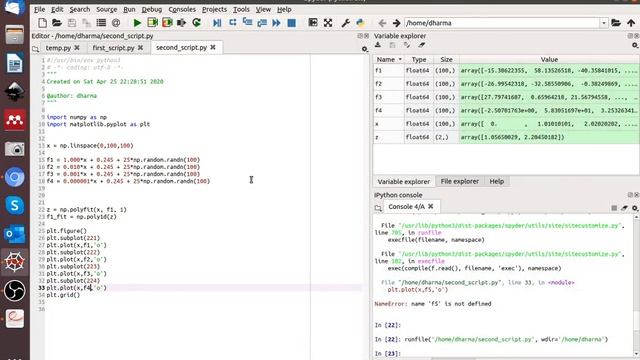Image resolution: width=640 pixels, height=360 pixels.
Task: Open the File menu
Action: point(39,9)
